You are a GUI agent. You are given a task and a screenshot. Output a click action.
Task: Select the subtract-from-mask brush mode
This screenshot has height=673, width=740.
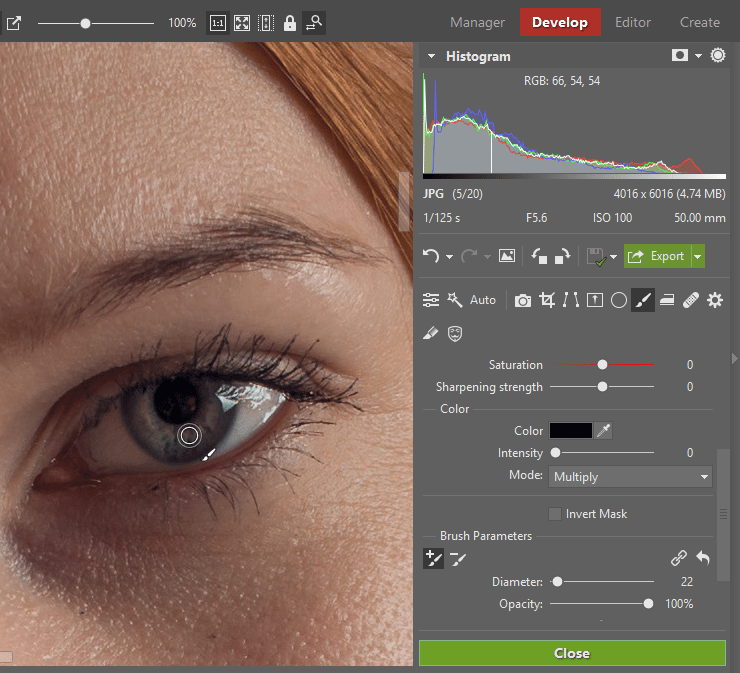pos(457,559)
